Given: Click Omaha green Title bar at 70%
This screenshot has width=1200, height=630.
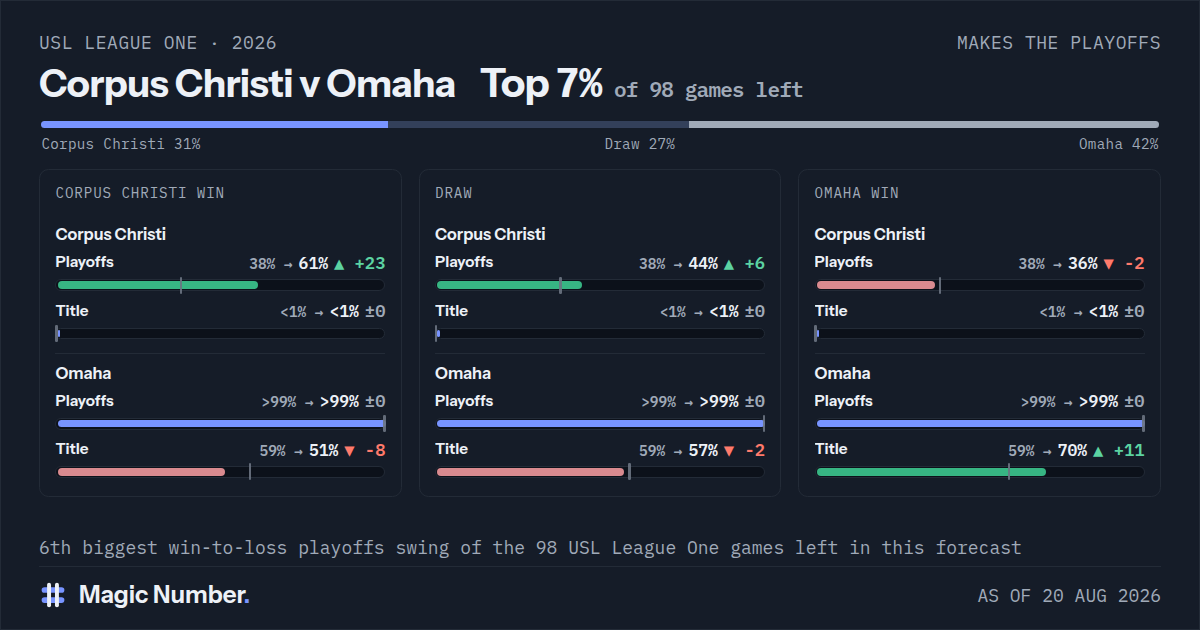Looking at the screenshot, I should (x=931, y=472).
